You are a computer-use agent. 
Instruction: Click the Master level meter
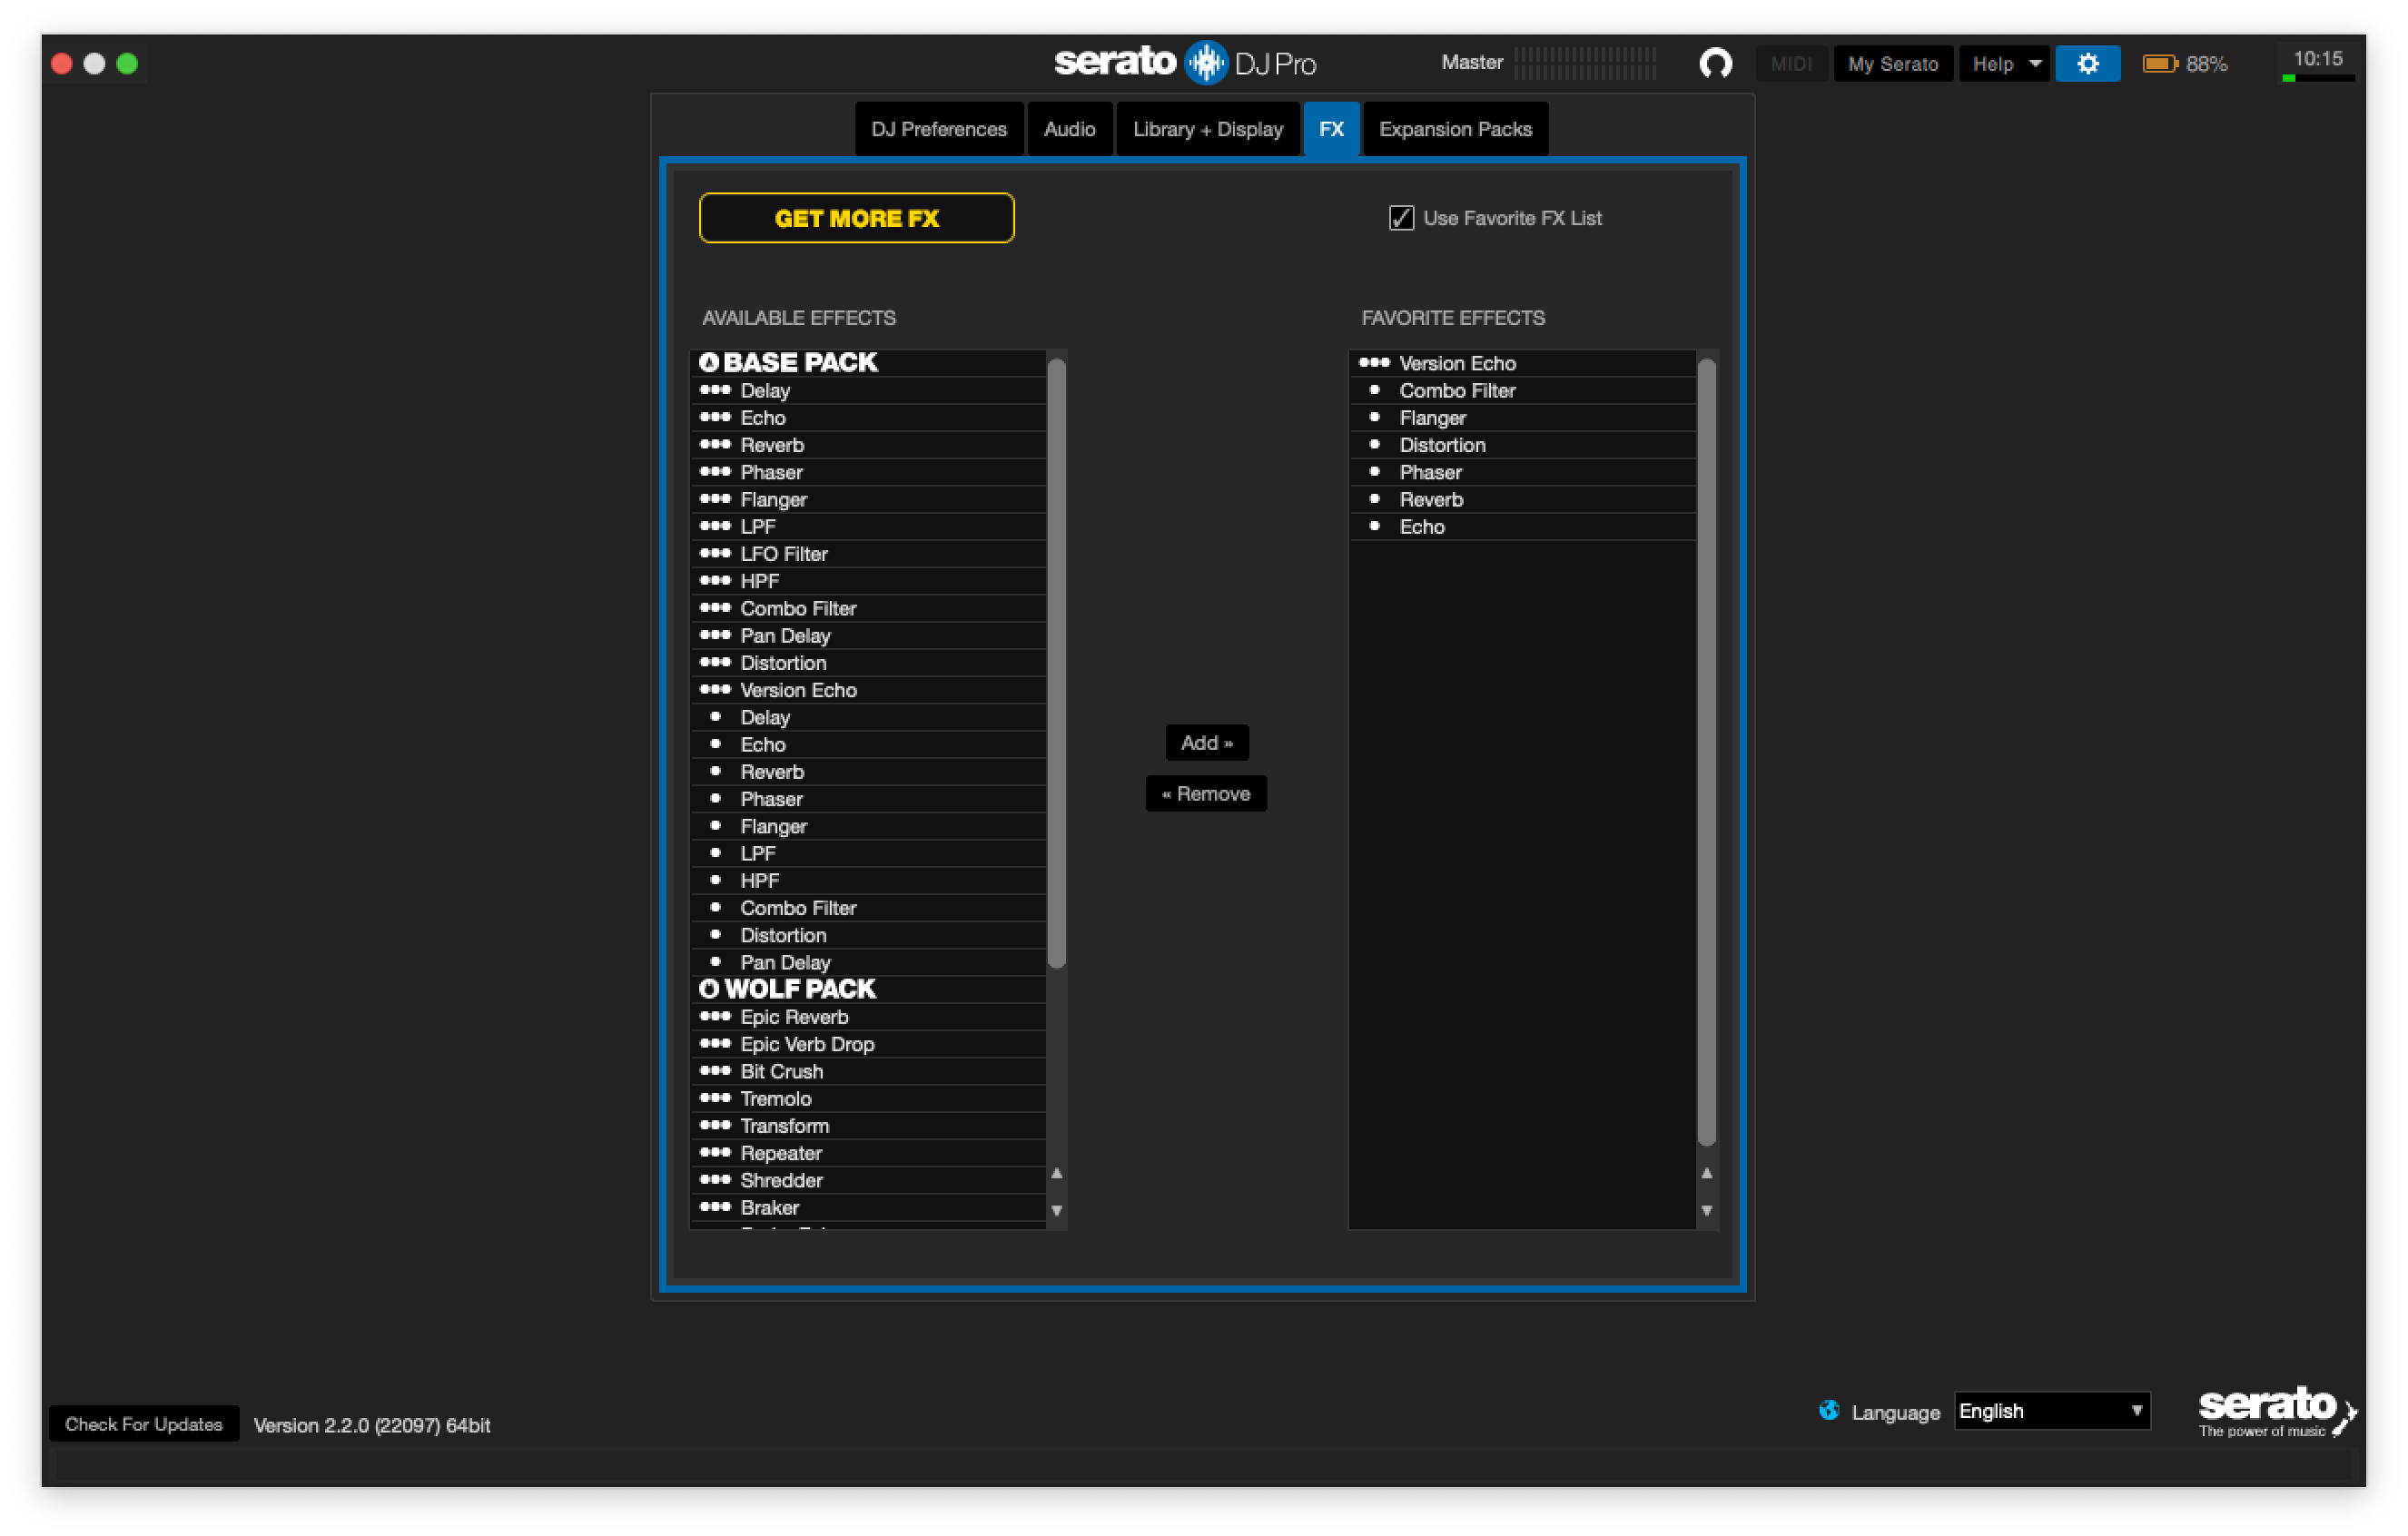coord(1585,64)
